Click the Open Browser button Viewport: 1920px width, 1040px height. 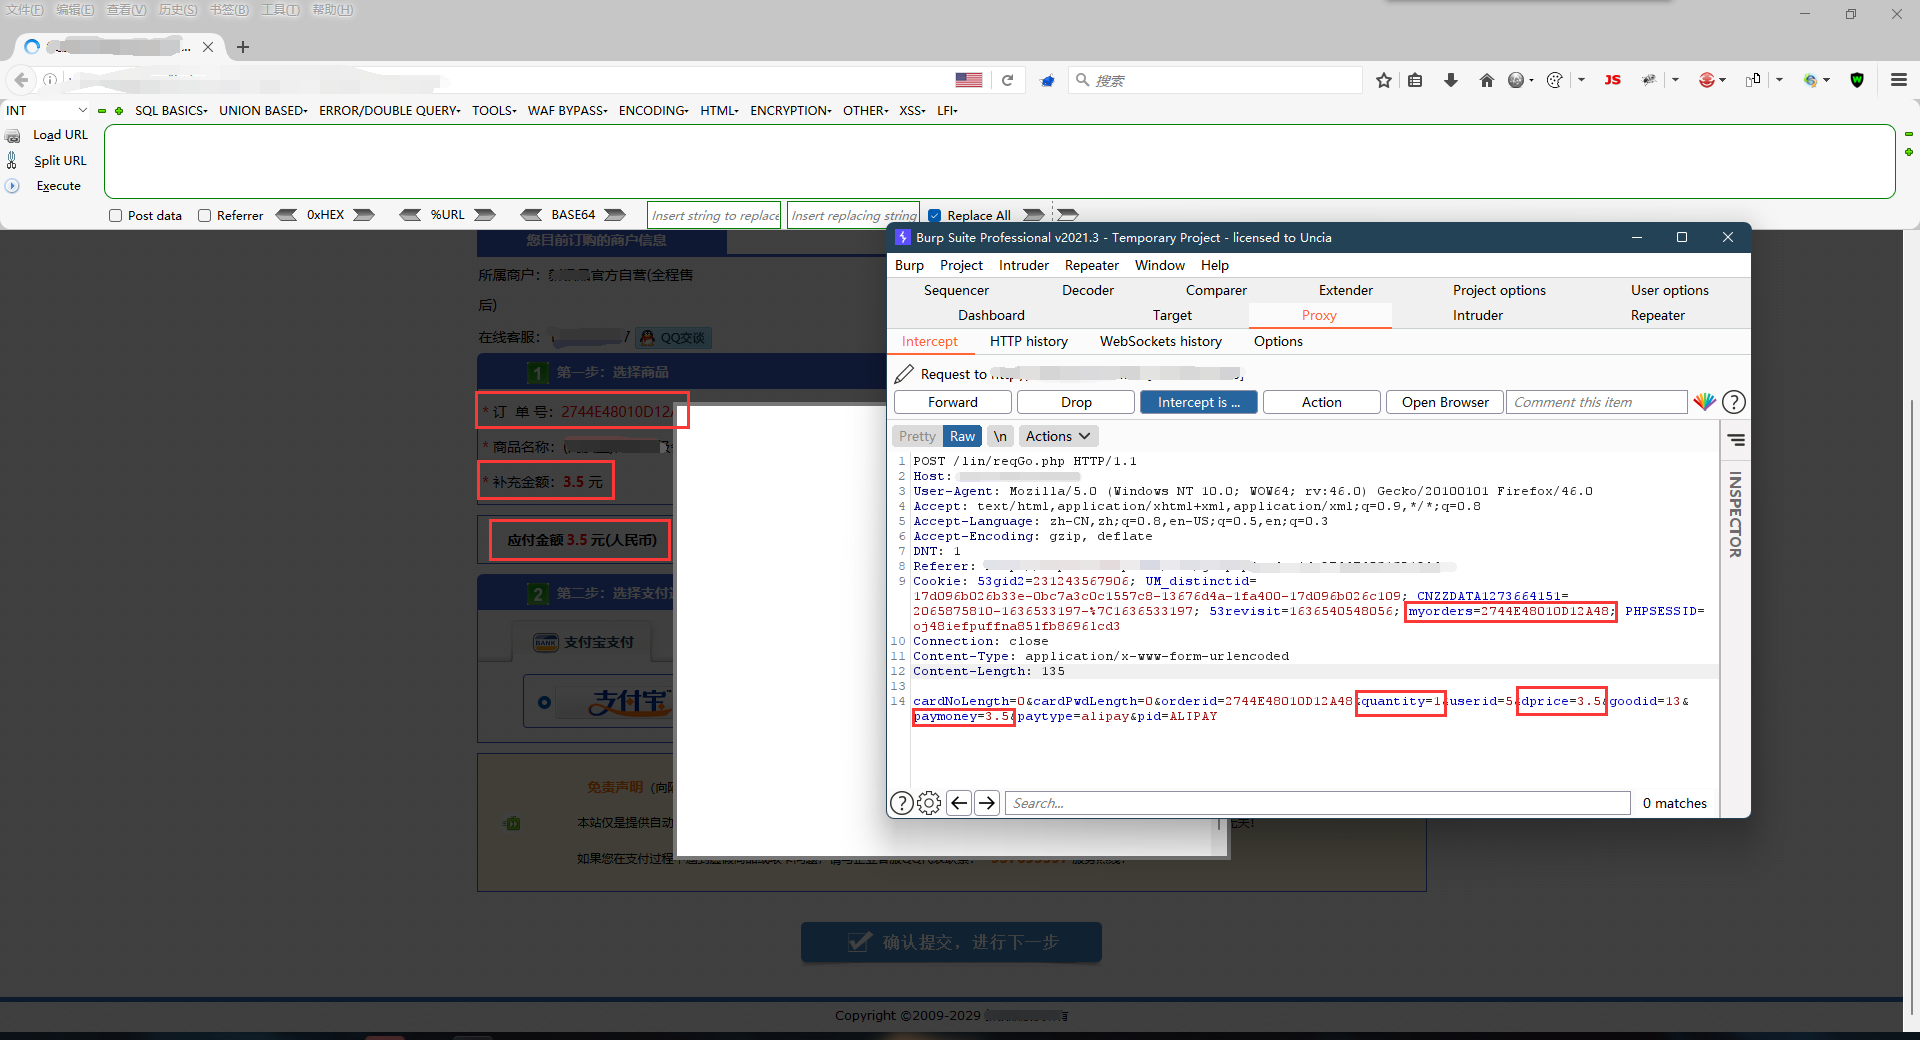pyautogui.click(x=1445, y=402)
